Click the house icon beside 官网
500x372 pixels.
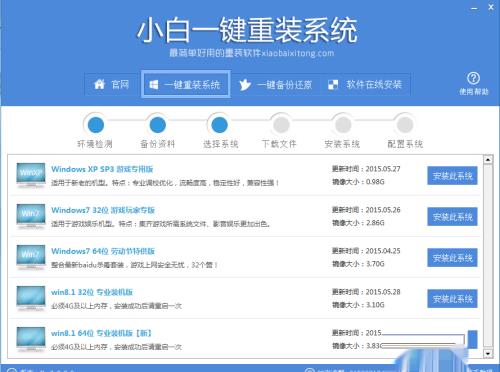pos(99,84)
